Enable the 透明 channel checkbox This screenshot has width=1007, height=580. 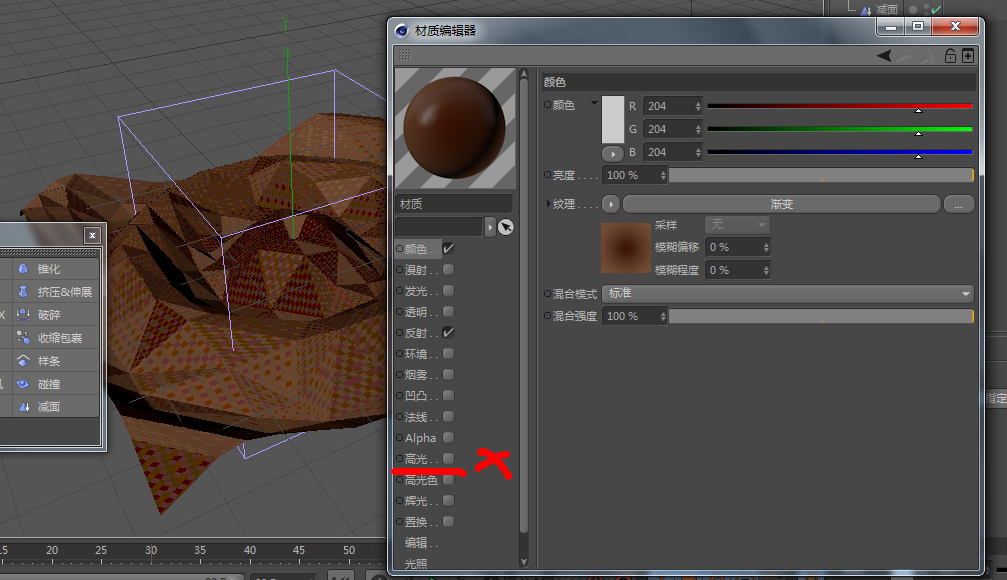coord(448,312)
